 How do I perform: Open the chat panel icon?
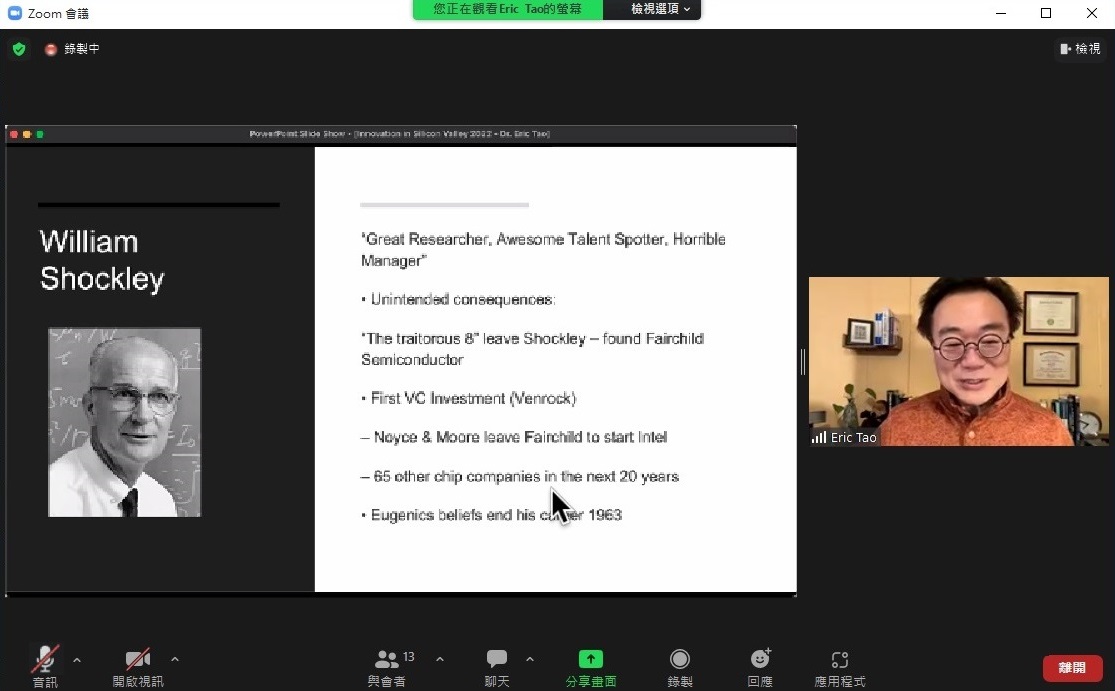click(x=497, y=659)
